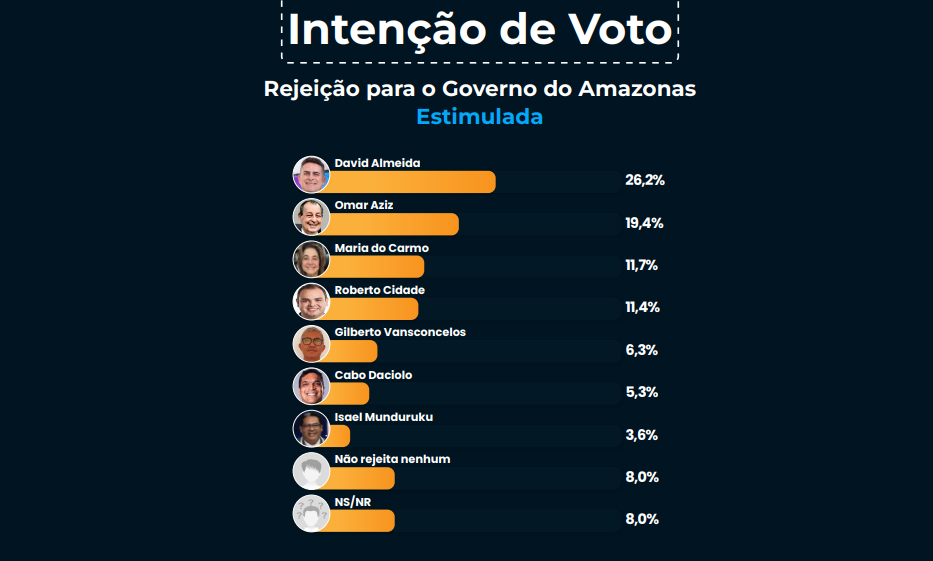Image resolution: width=933 pixels, height=561 pixels.
Task: Click Omar Aziz's avatar photo
Action: click(x=311, y=217)
